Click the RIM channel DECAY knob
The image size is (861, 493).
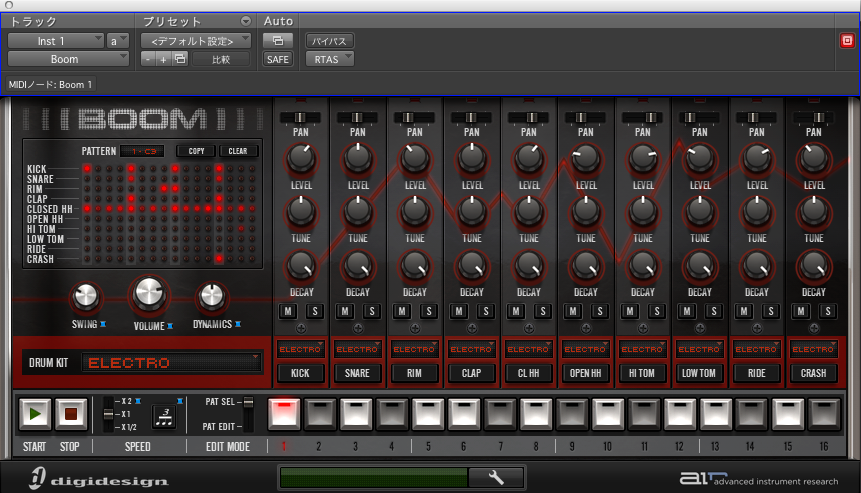(415, 266)
